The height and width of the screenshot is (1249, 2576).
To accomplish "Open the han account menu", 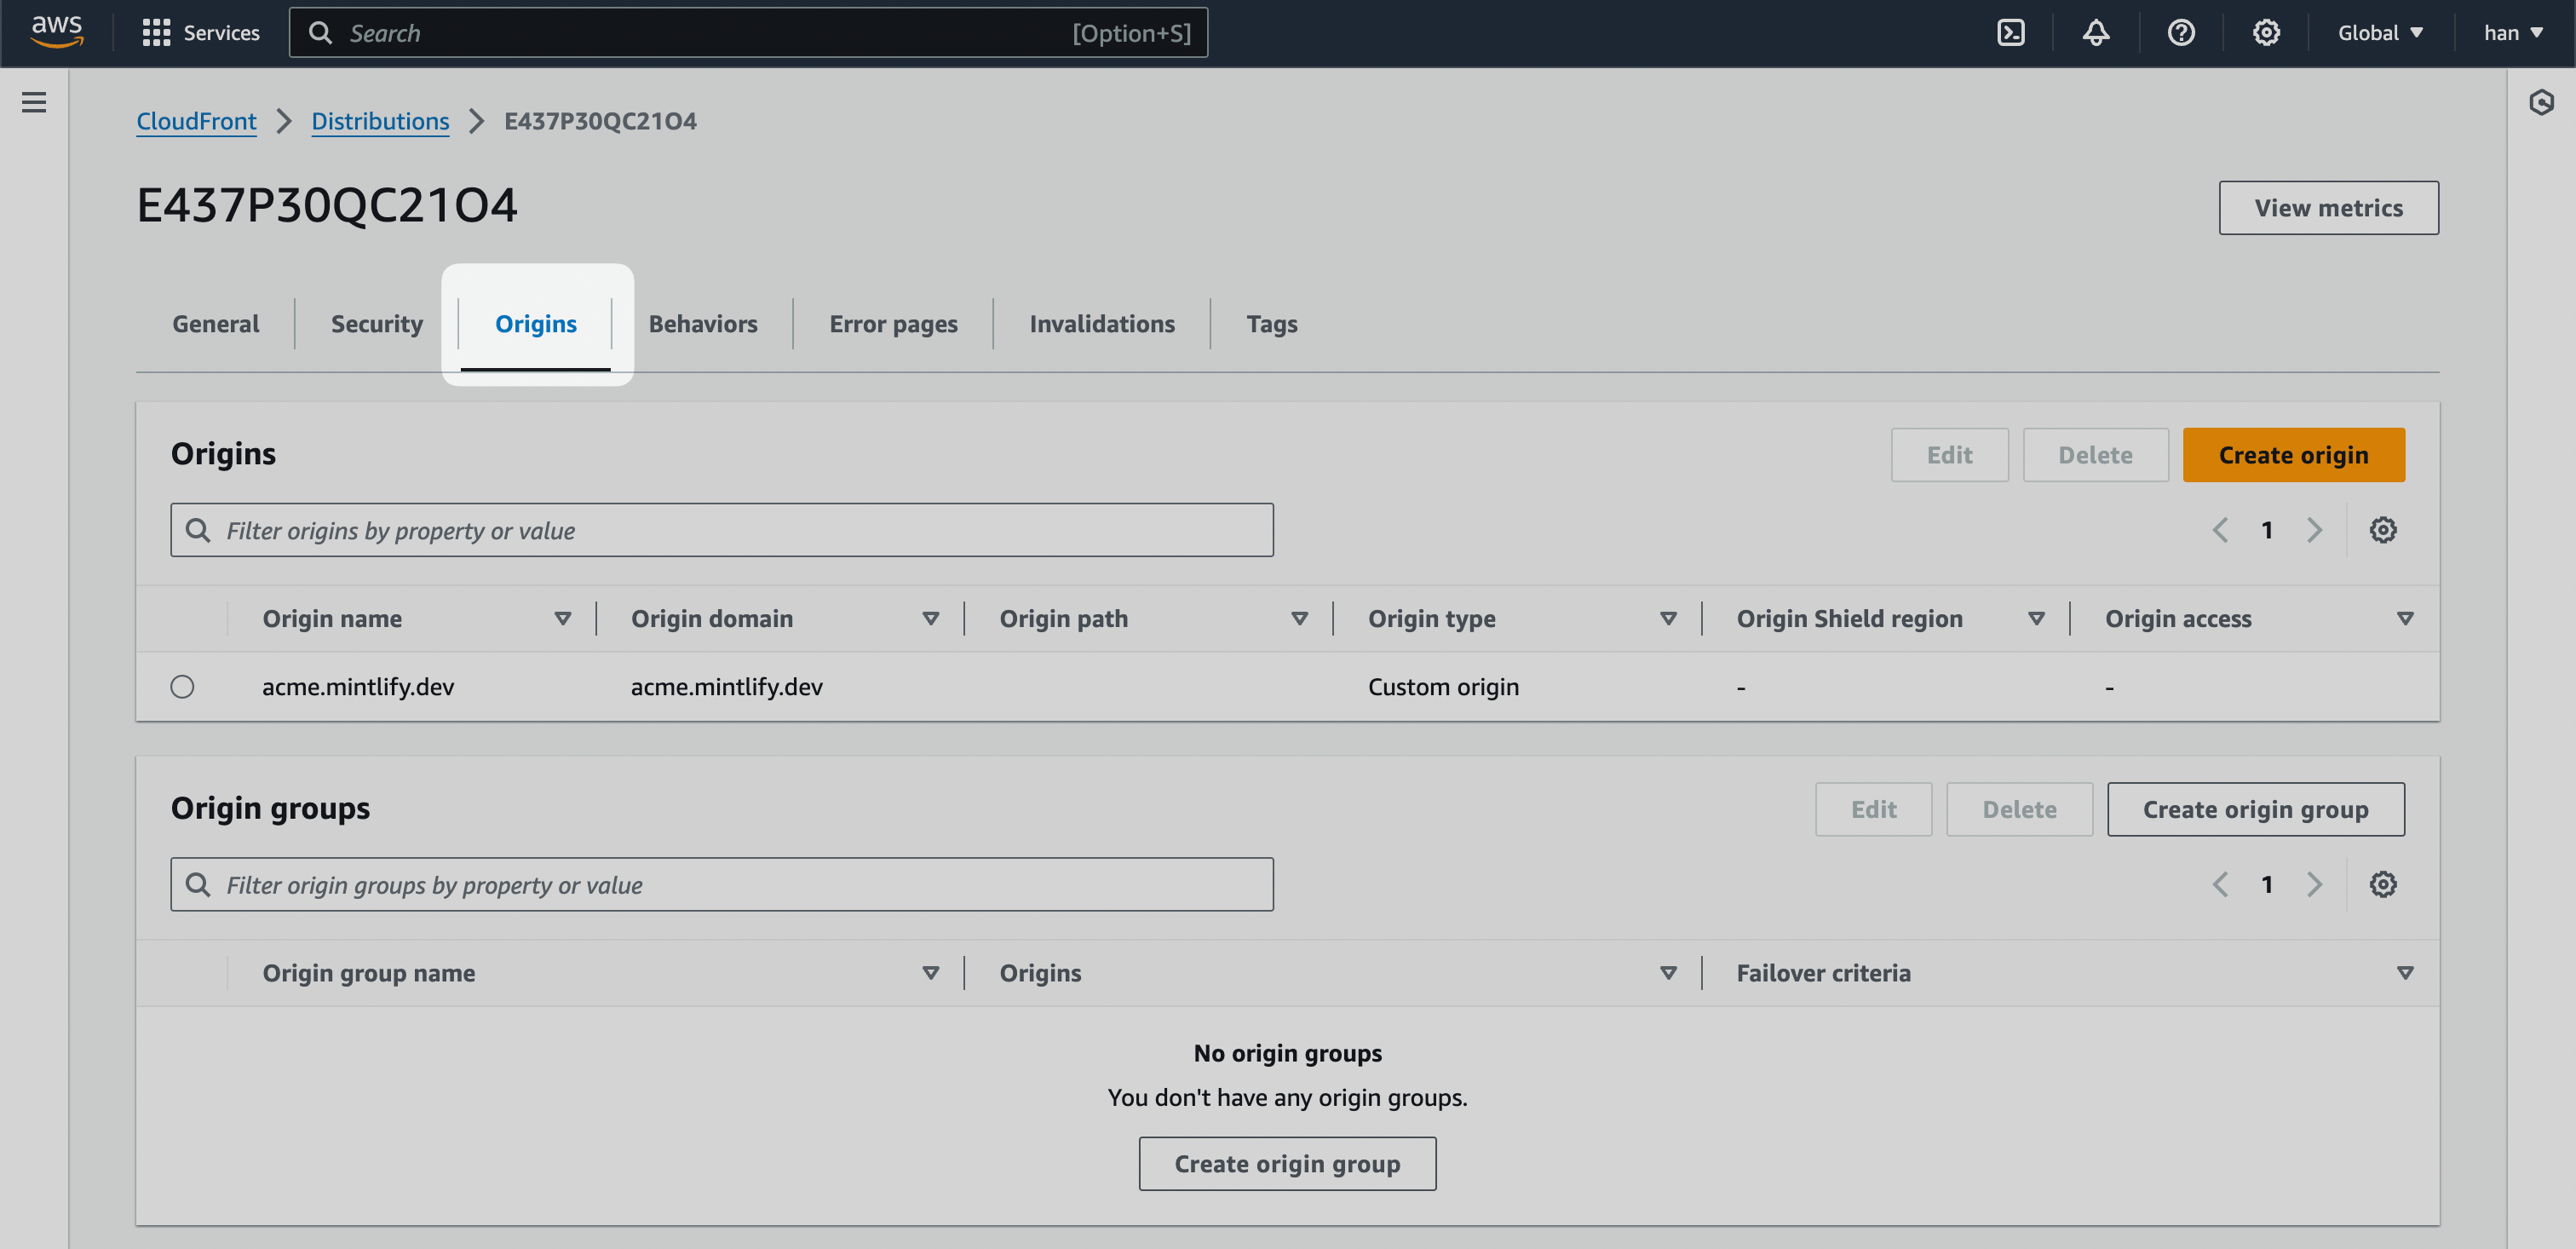I will pos(2513,33).
